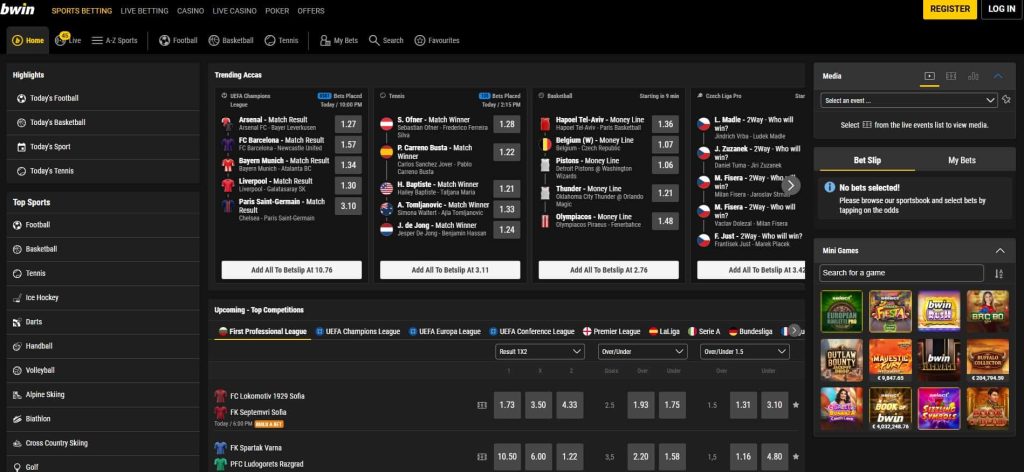Screen dimensions: 1024x472
Task: Collapse the Media panel
Action: [x=998, y=76]
